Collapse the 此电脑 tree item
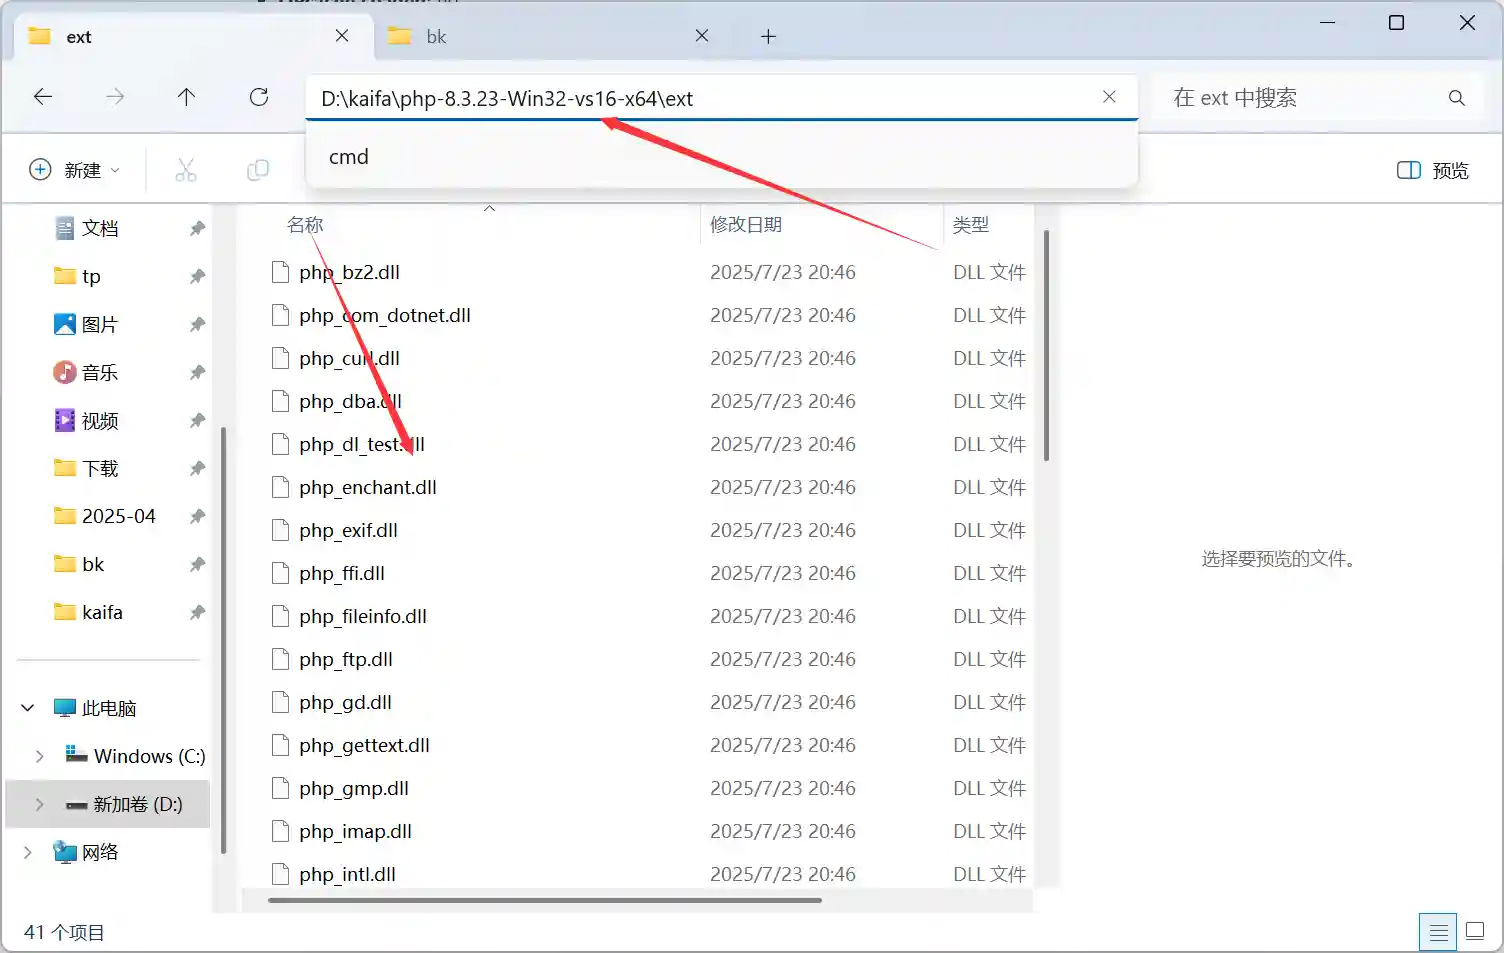The height and width of the screenshot is (953, 1504). tap(27, 707)
